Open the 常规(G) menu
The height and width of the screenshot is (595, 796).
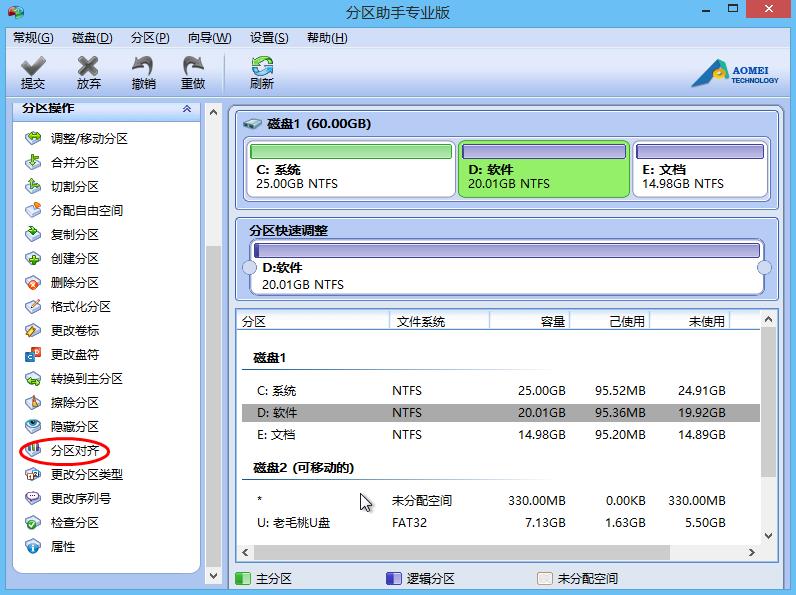(33, 38)
